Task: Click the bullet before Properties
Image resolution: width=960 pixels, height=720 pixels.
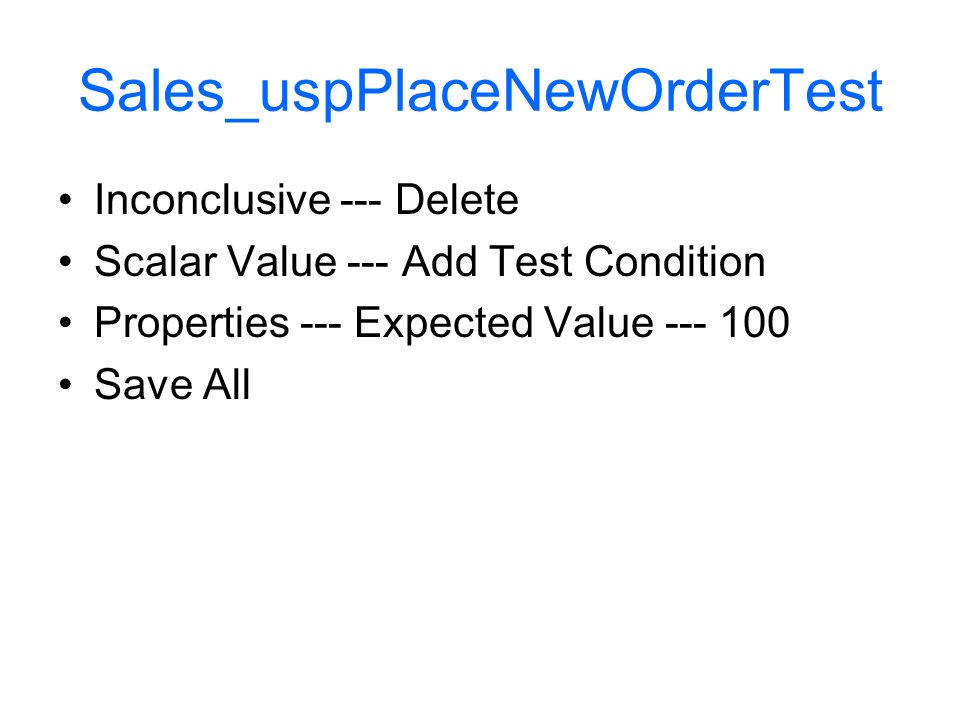Action: [66, 323]
